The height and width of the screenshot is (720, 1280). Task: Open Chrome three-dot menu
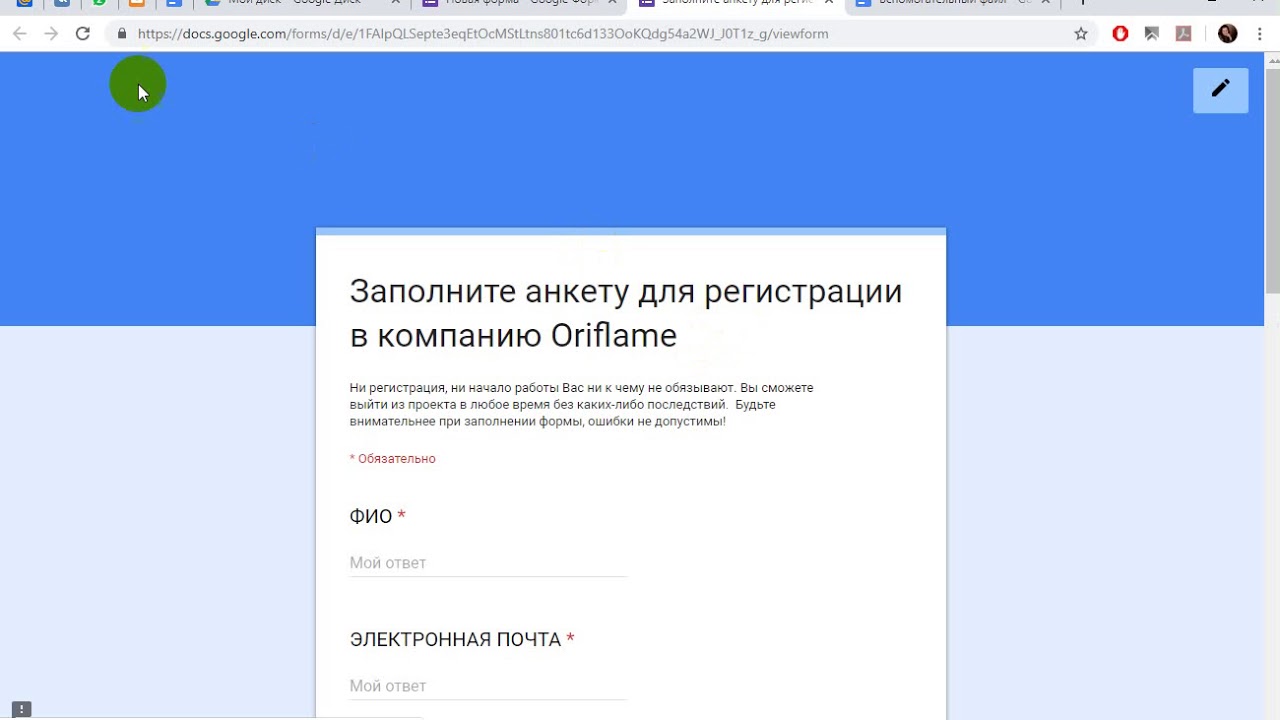1262,34
